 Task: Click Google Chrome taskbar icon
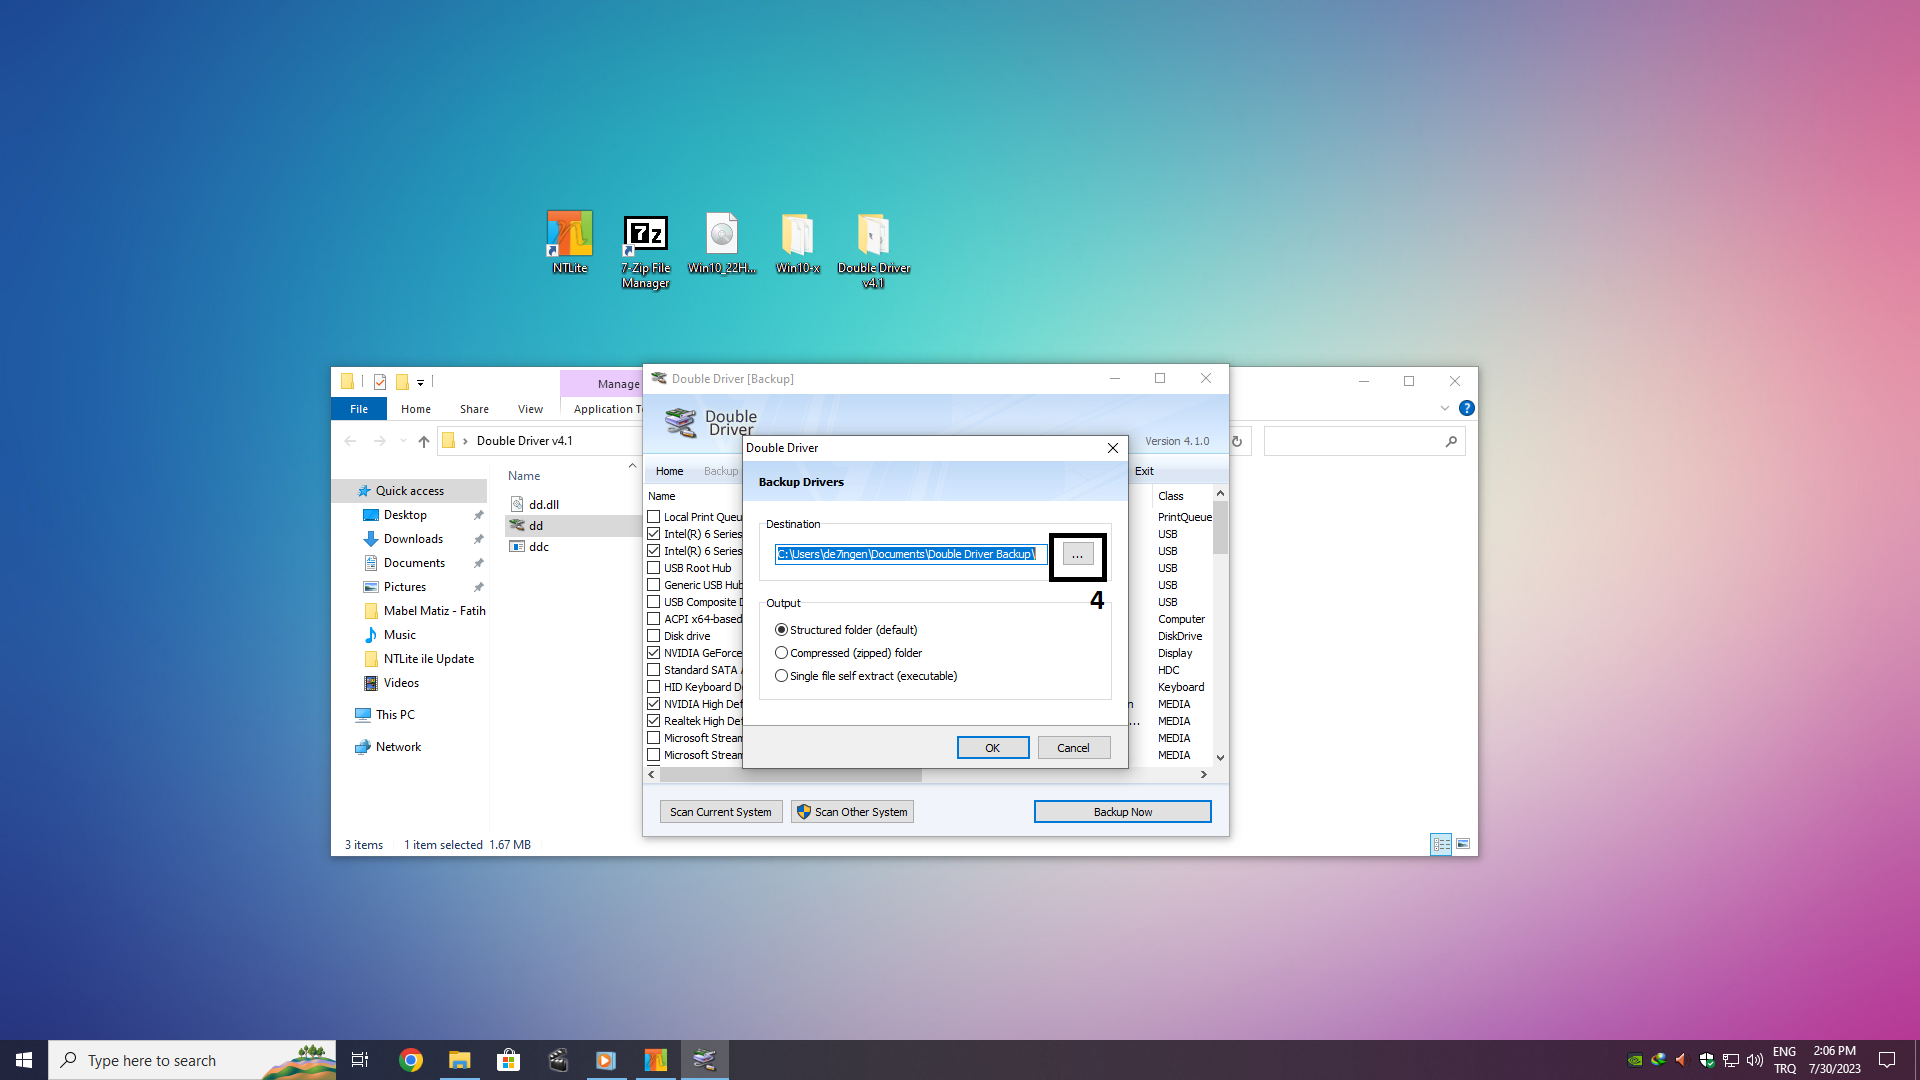[x=410, y=1060]
